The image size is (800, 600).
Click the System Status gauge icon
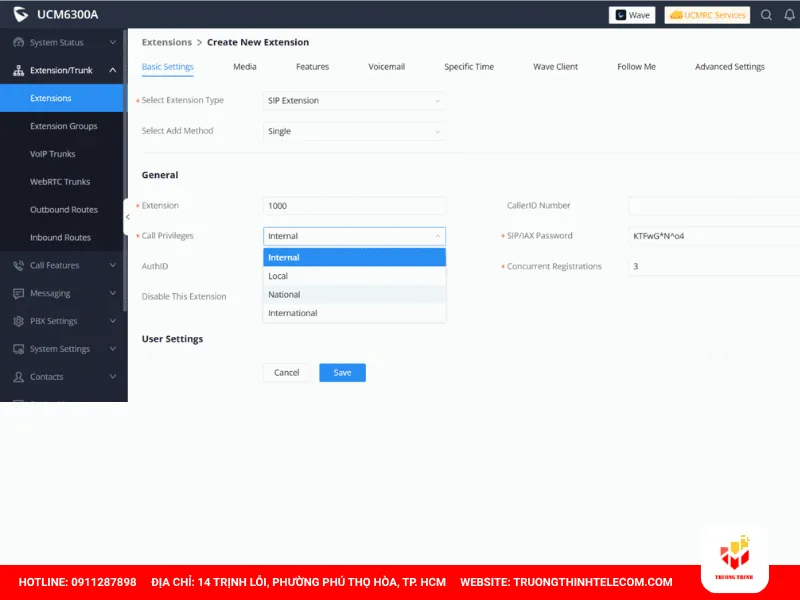coord(18,42)
